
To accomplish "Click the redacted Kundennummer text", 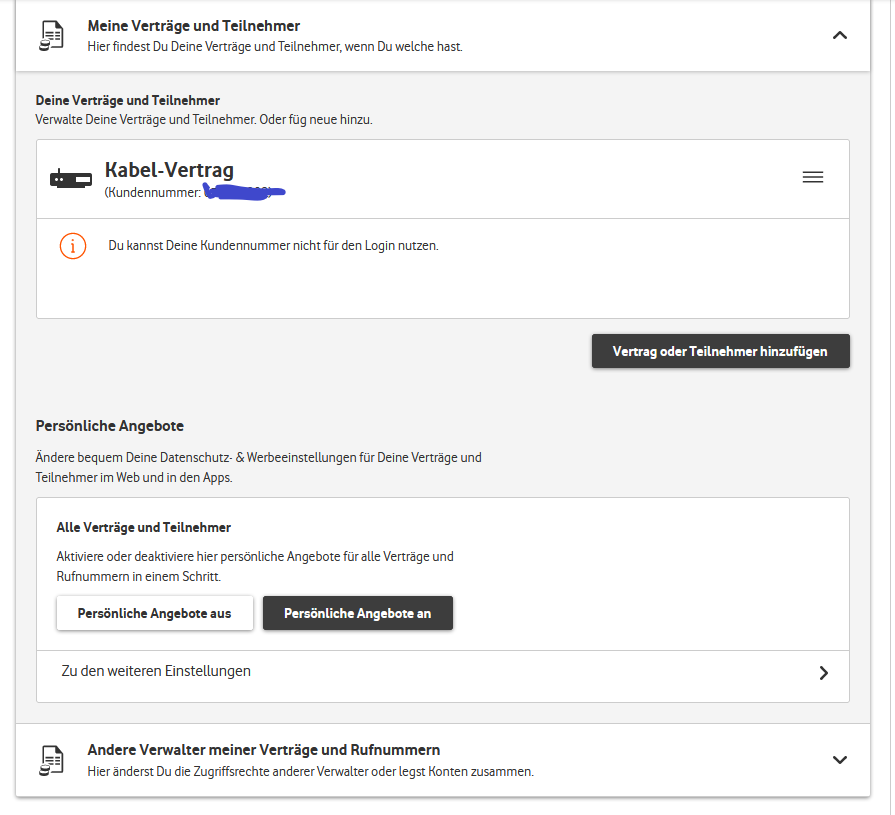I will point(240,190).
